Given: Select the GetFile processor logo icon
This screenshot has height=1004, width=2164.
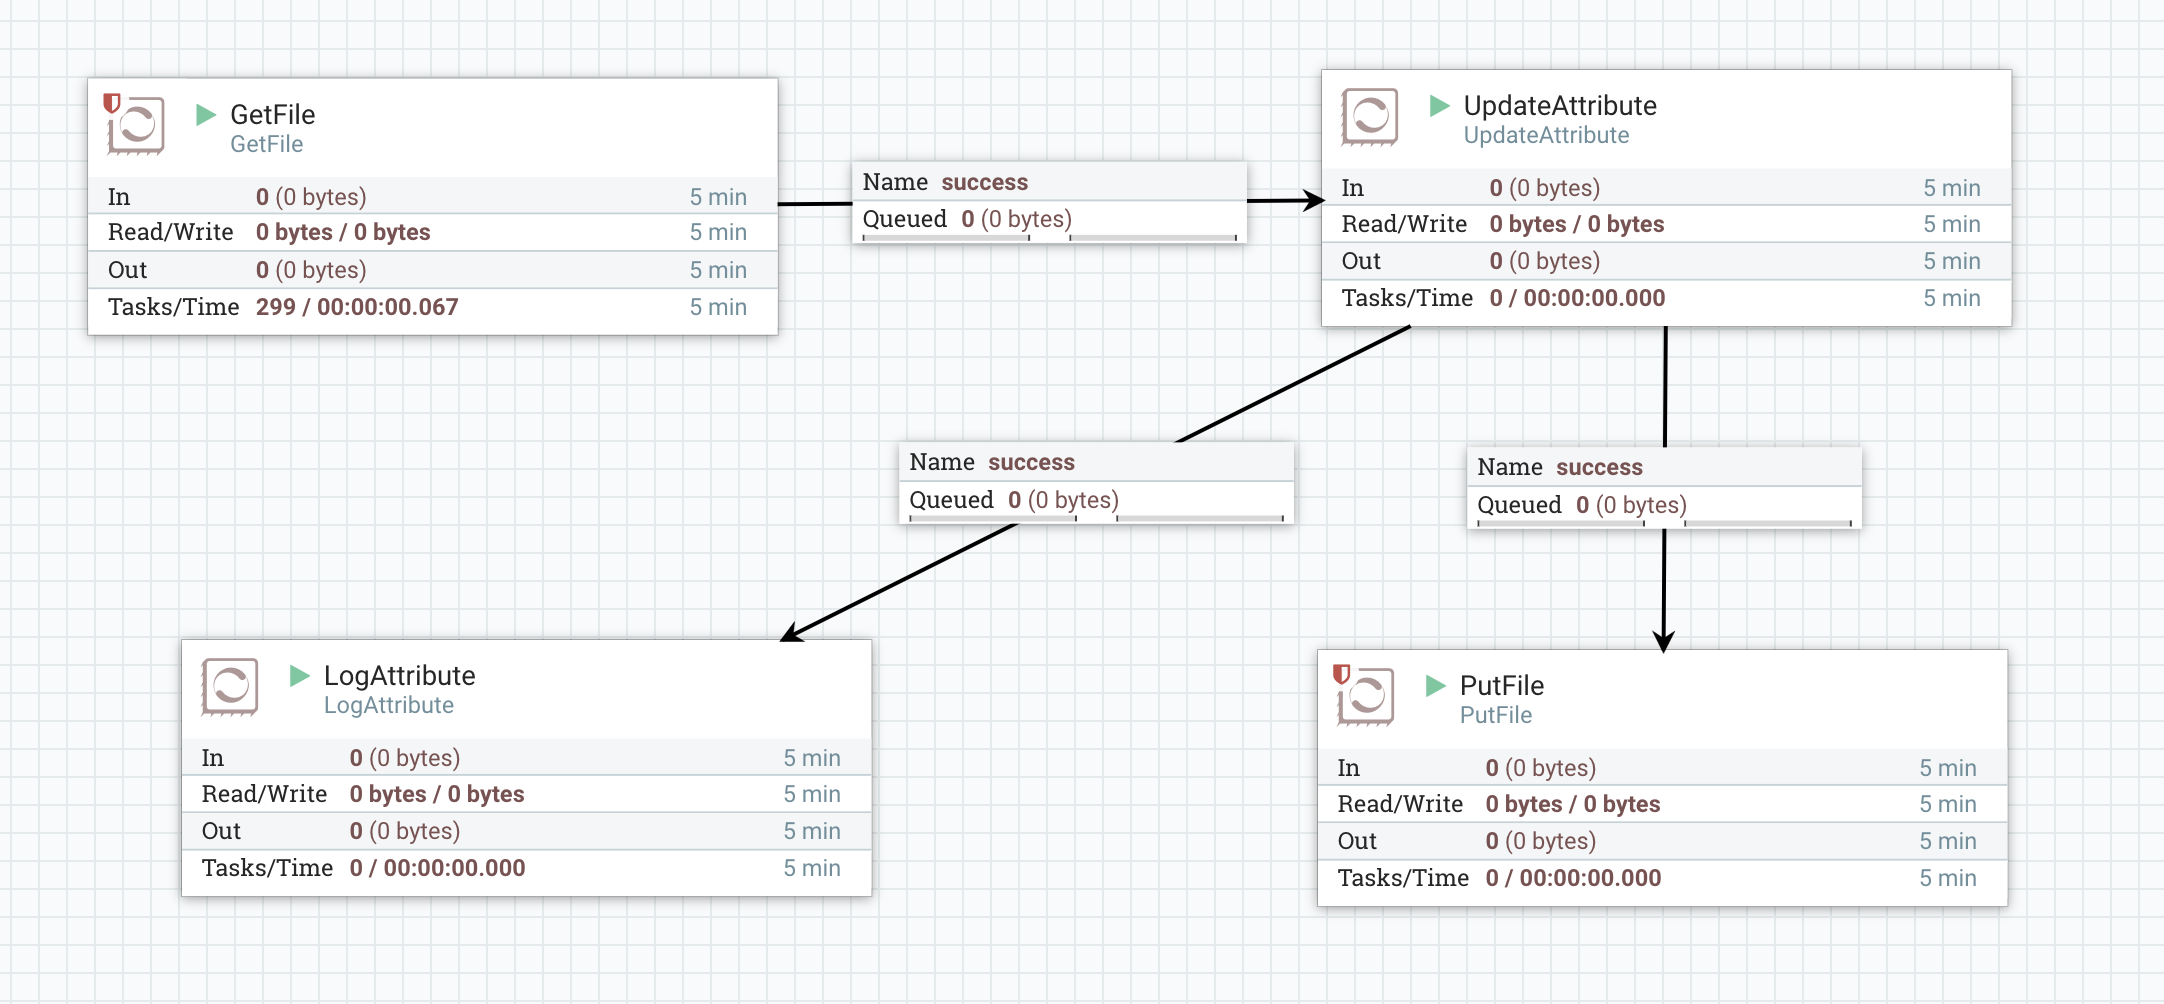Looking at the screenshot, I should click(140, 123).
